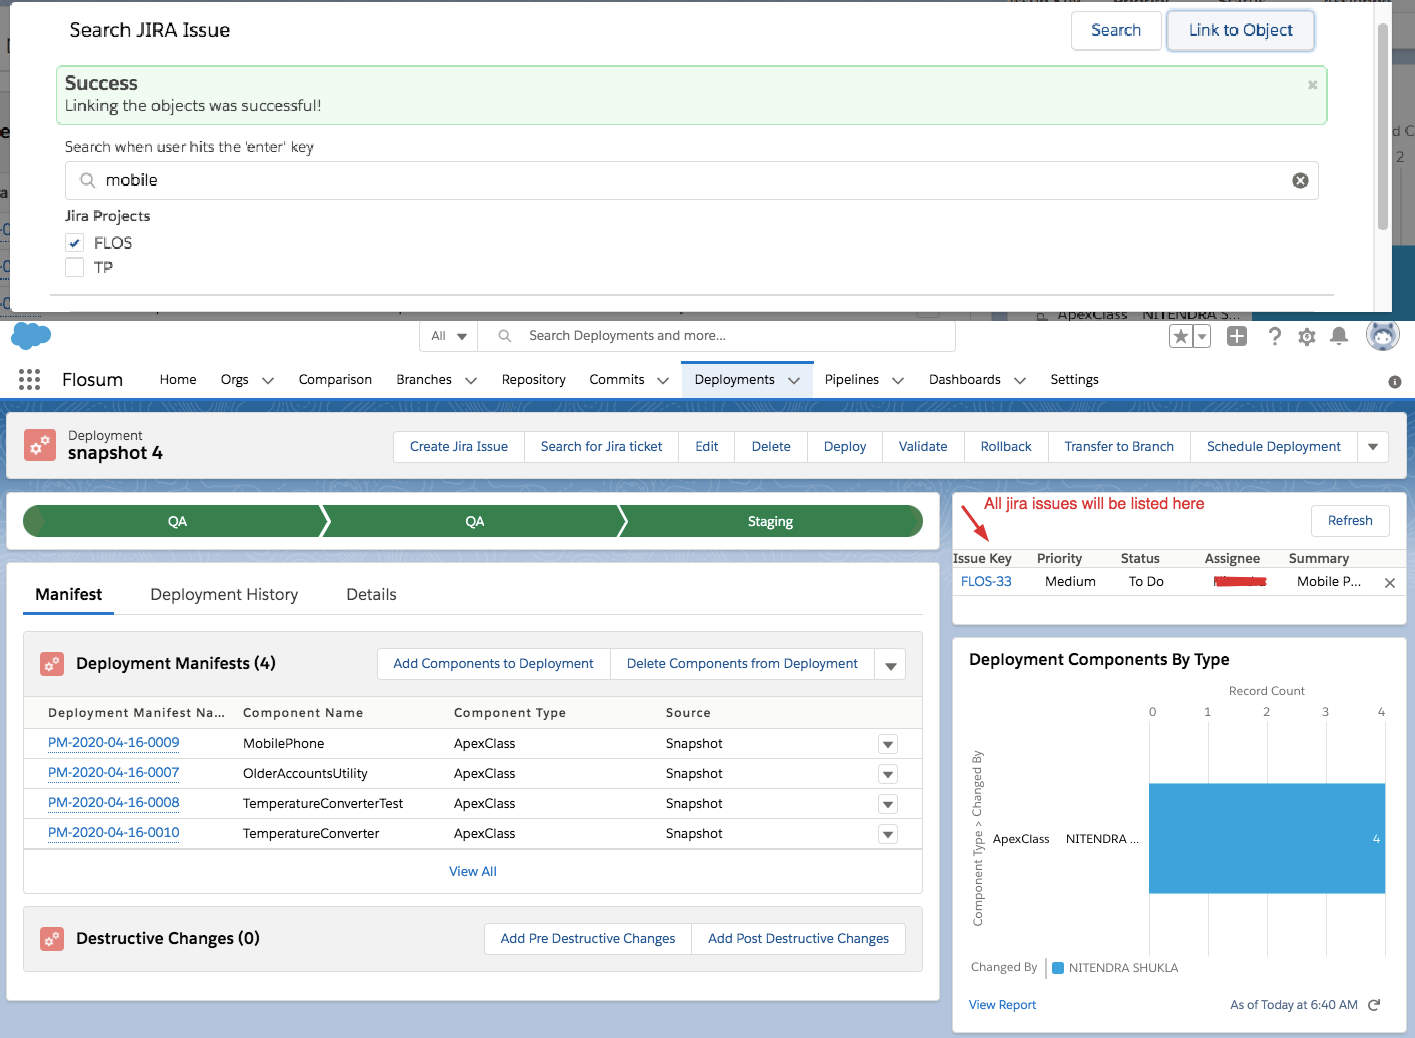
Task: Switch to the Deployment History tab
Action: click(x=224, y=594)
